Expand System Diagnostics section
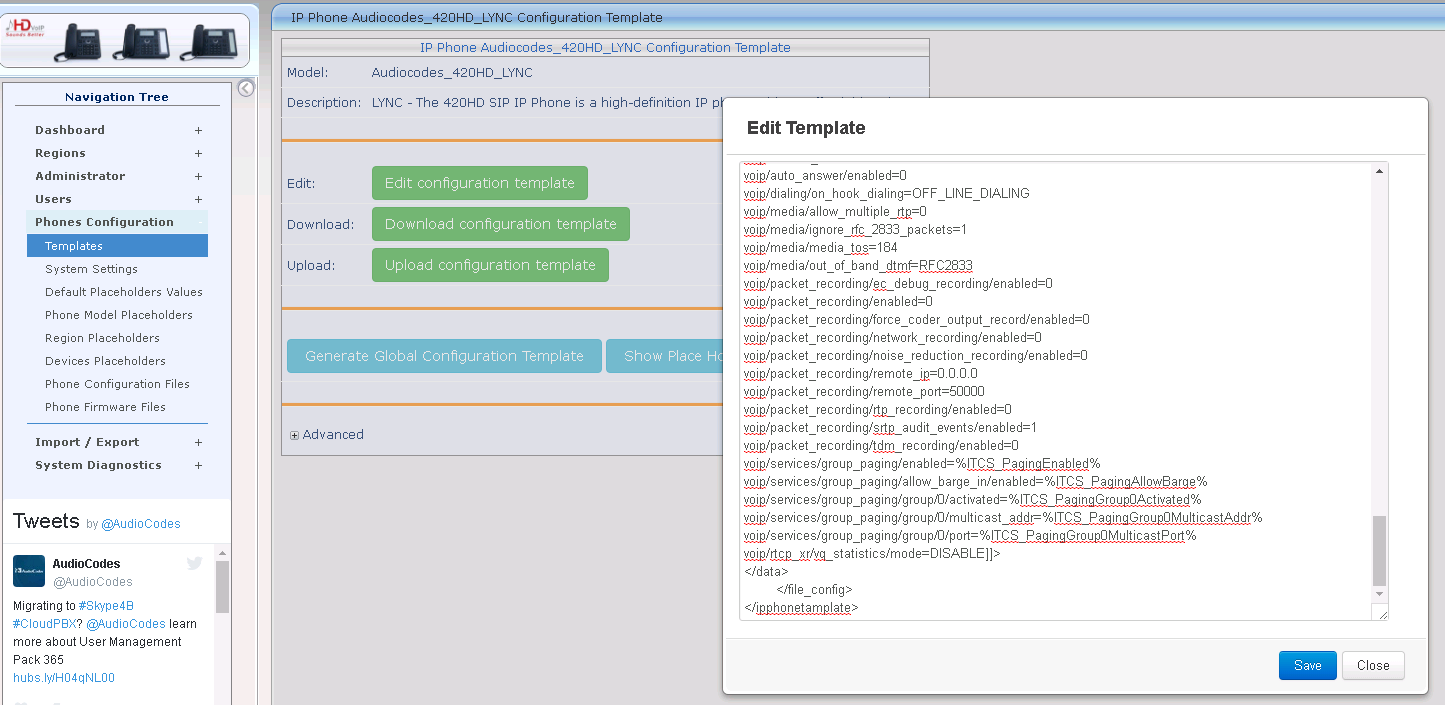The image size is (1445, 705). coord(198,465)
